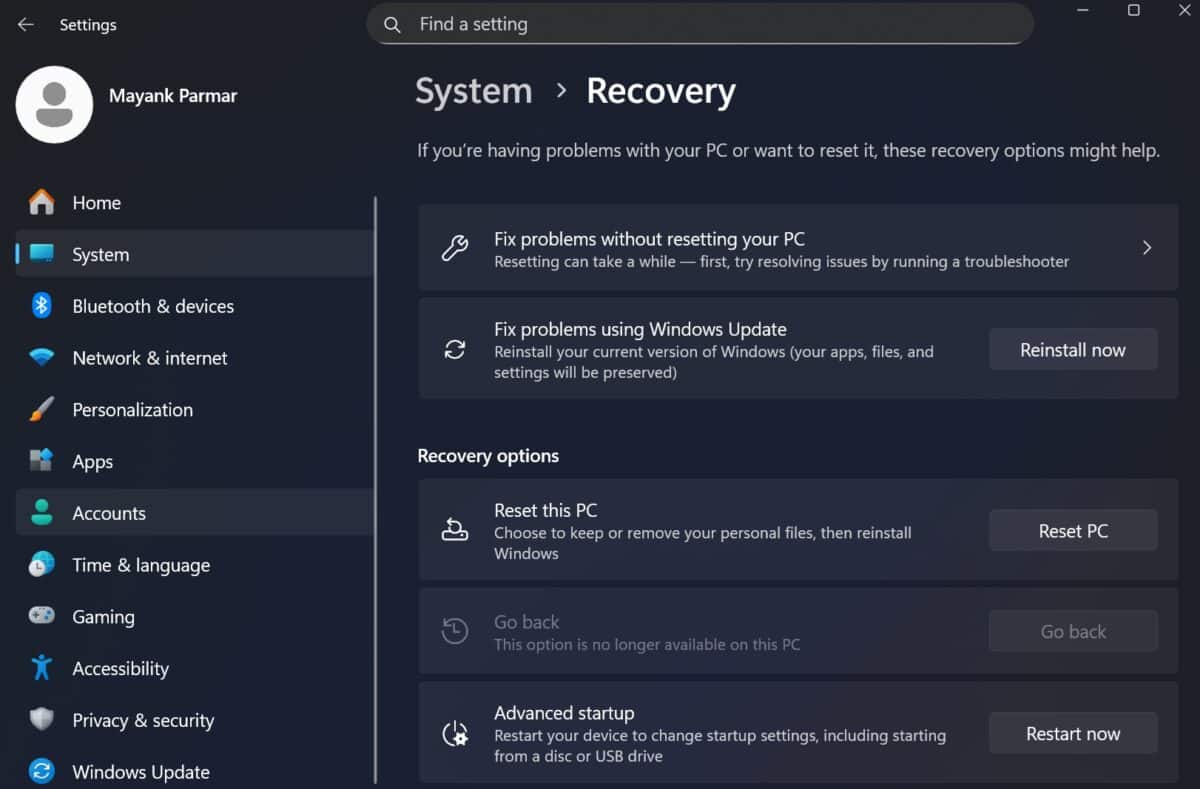The width and height of the screenshot is (1200, 789).
Task: Click the Personalization paintbrush icon
Action: [41, 410]
